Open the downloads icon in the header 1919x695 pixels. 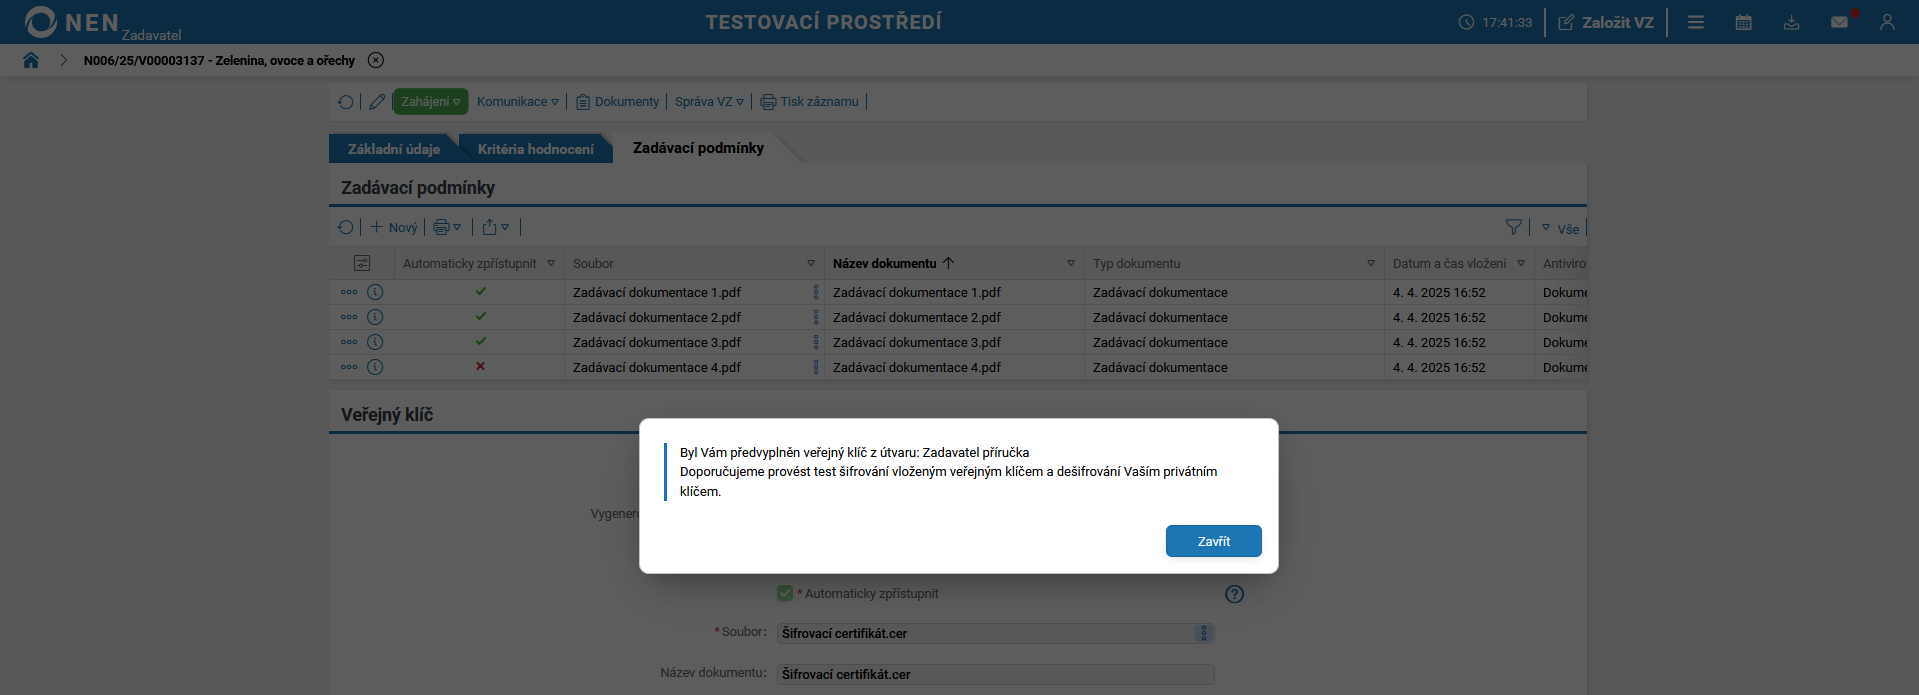1792,22
